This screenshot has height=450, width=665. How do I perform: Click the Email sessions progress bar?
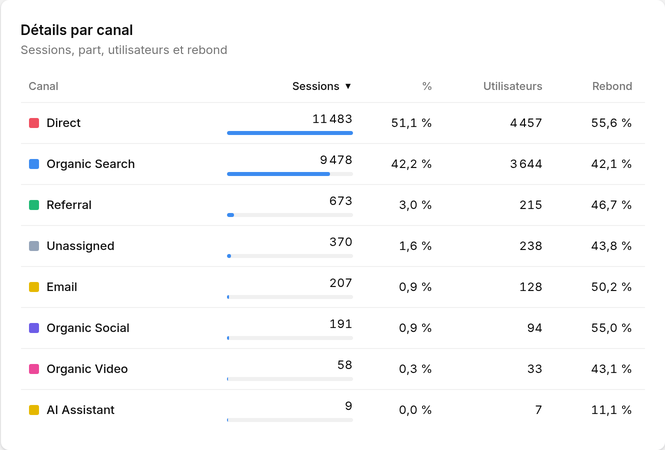(290, 297)
